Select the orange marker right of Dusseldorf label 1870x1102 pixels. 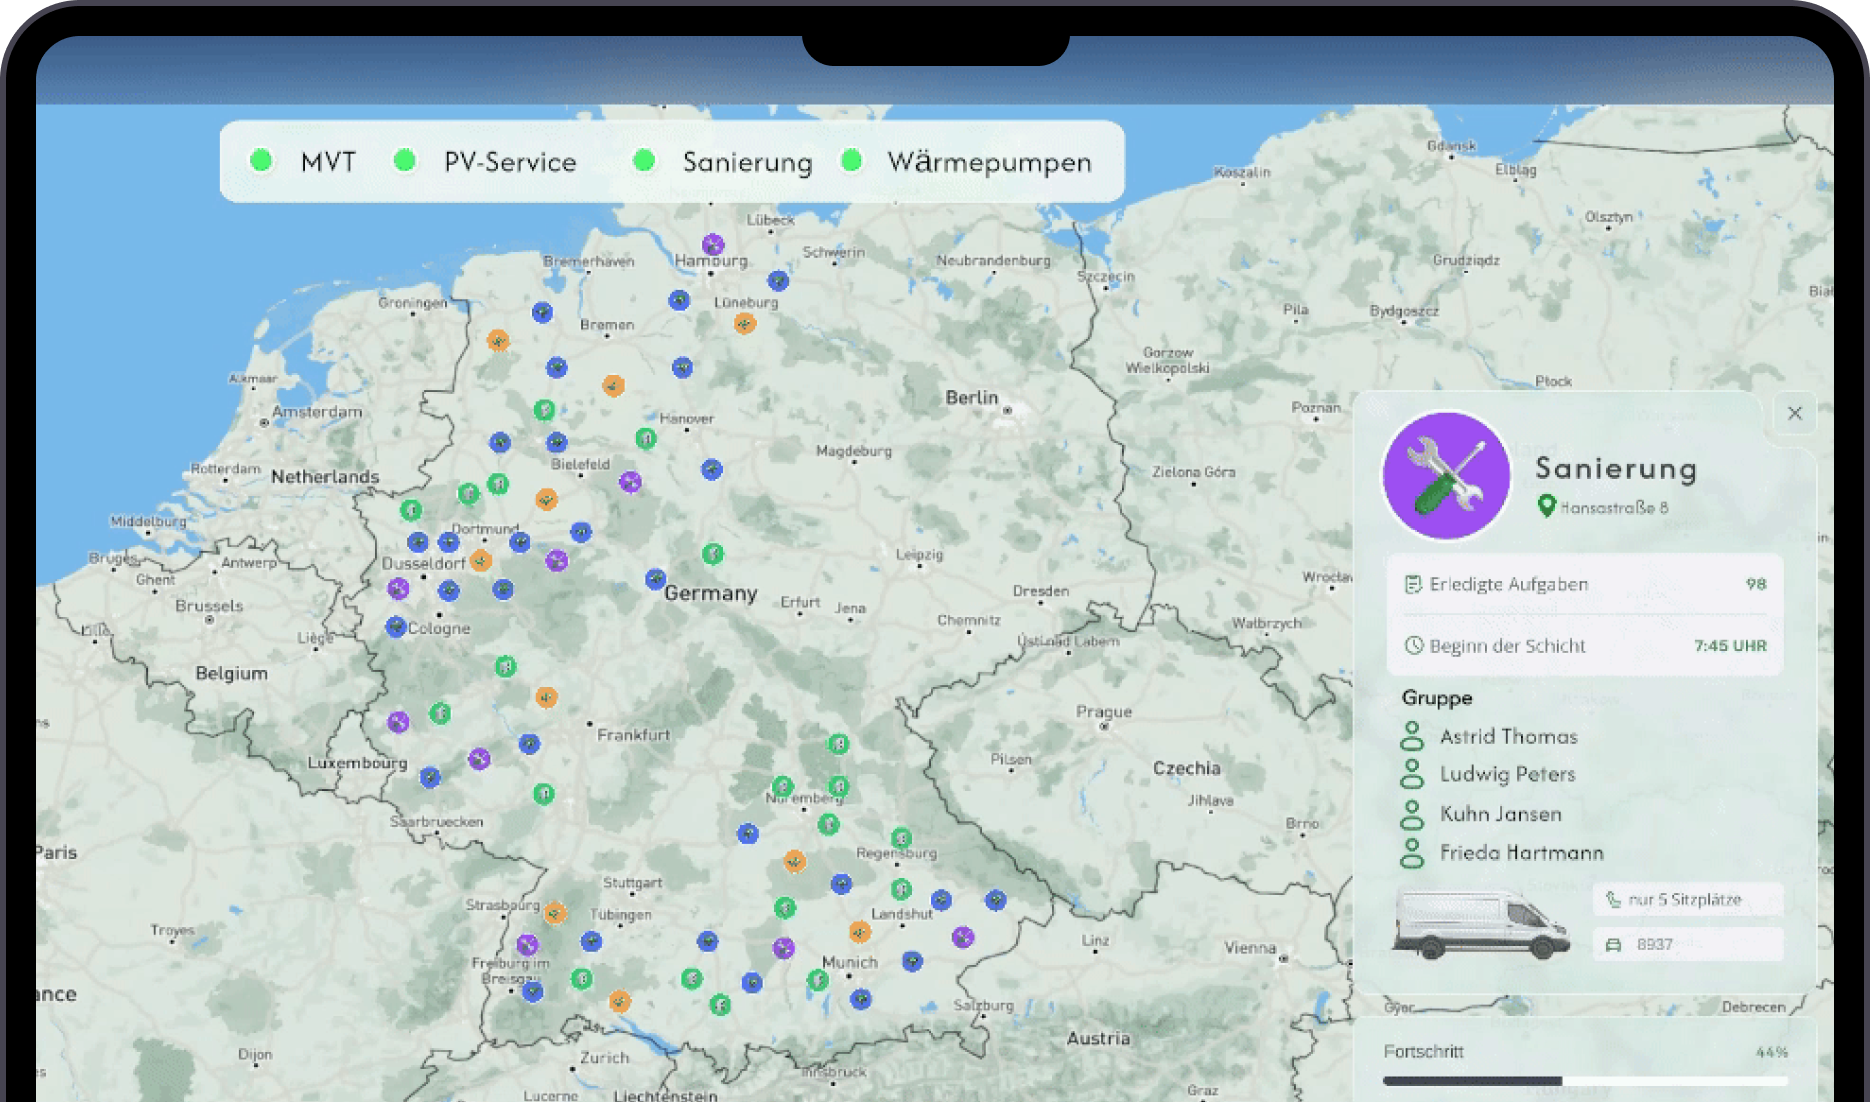pyautogui.click(x=481, y=560)
